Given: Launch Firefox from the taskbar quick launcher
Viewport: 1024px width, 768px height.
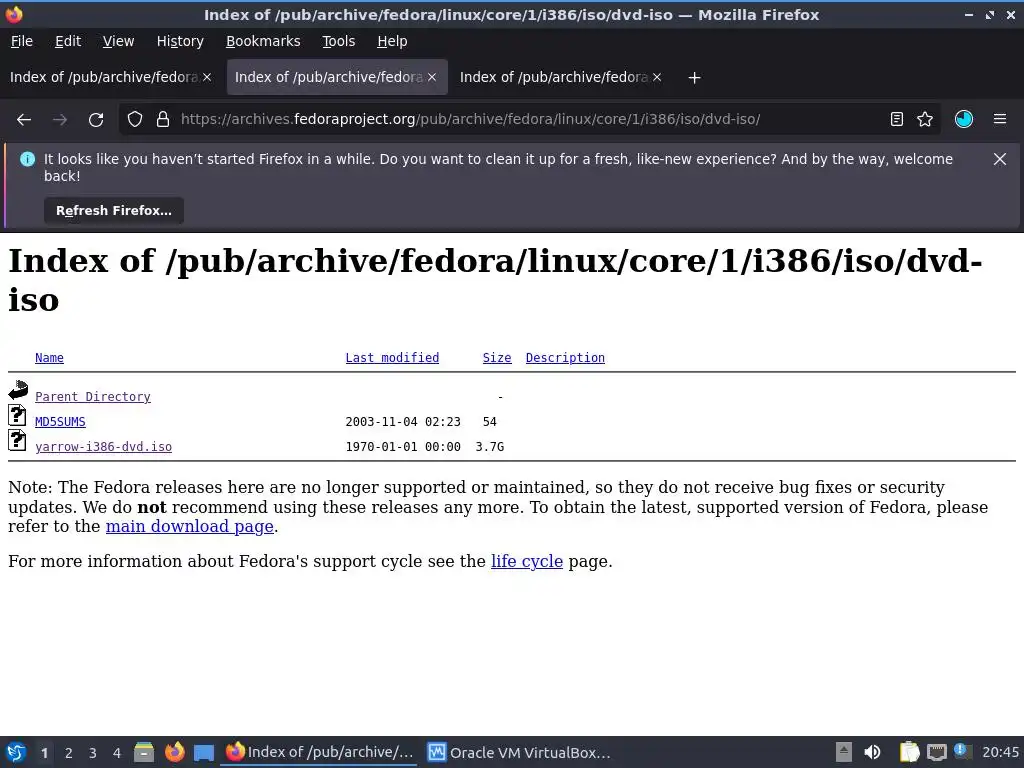Looking at the screenshot, I should click(x=174, y=752).
